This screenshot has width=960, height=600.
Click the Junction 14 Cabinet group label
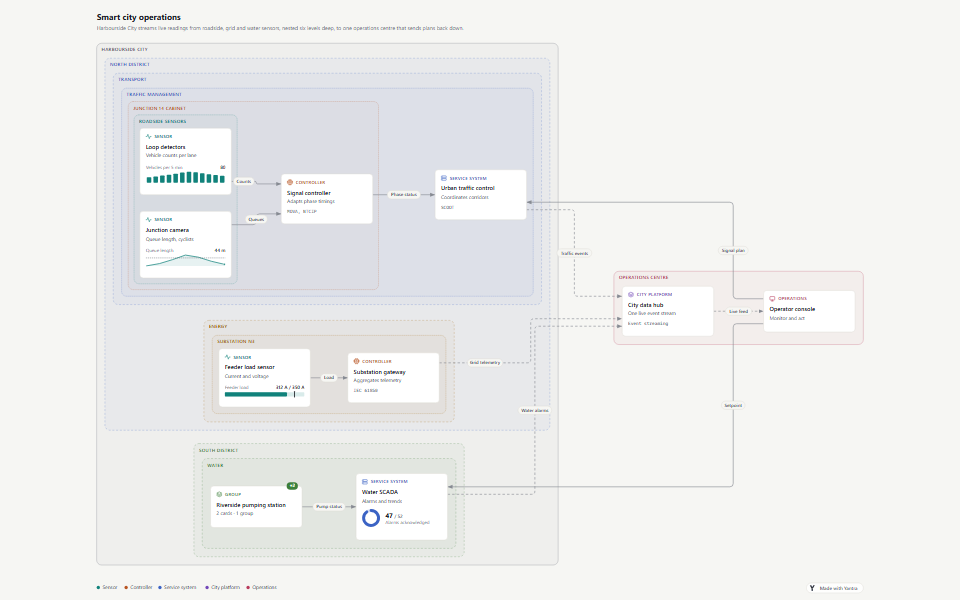[x=160, y=108]
